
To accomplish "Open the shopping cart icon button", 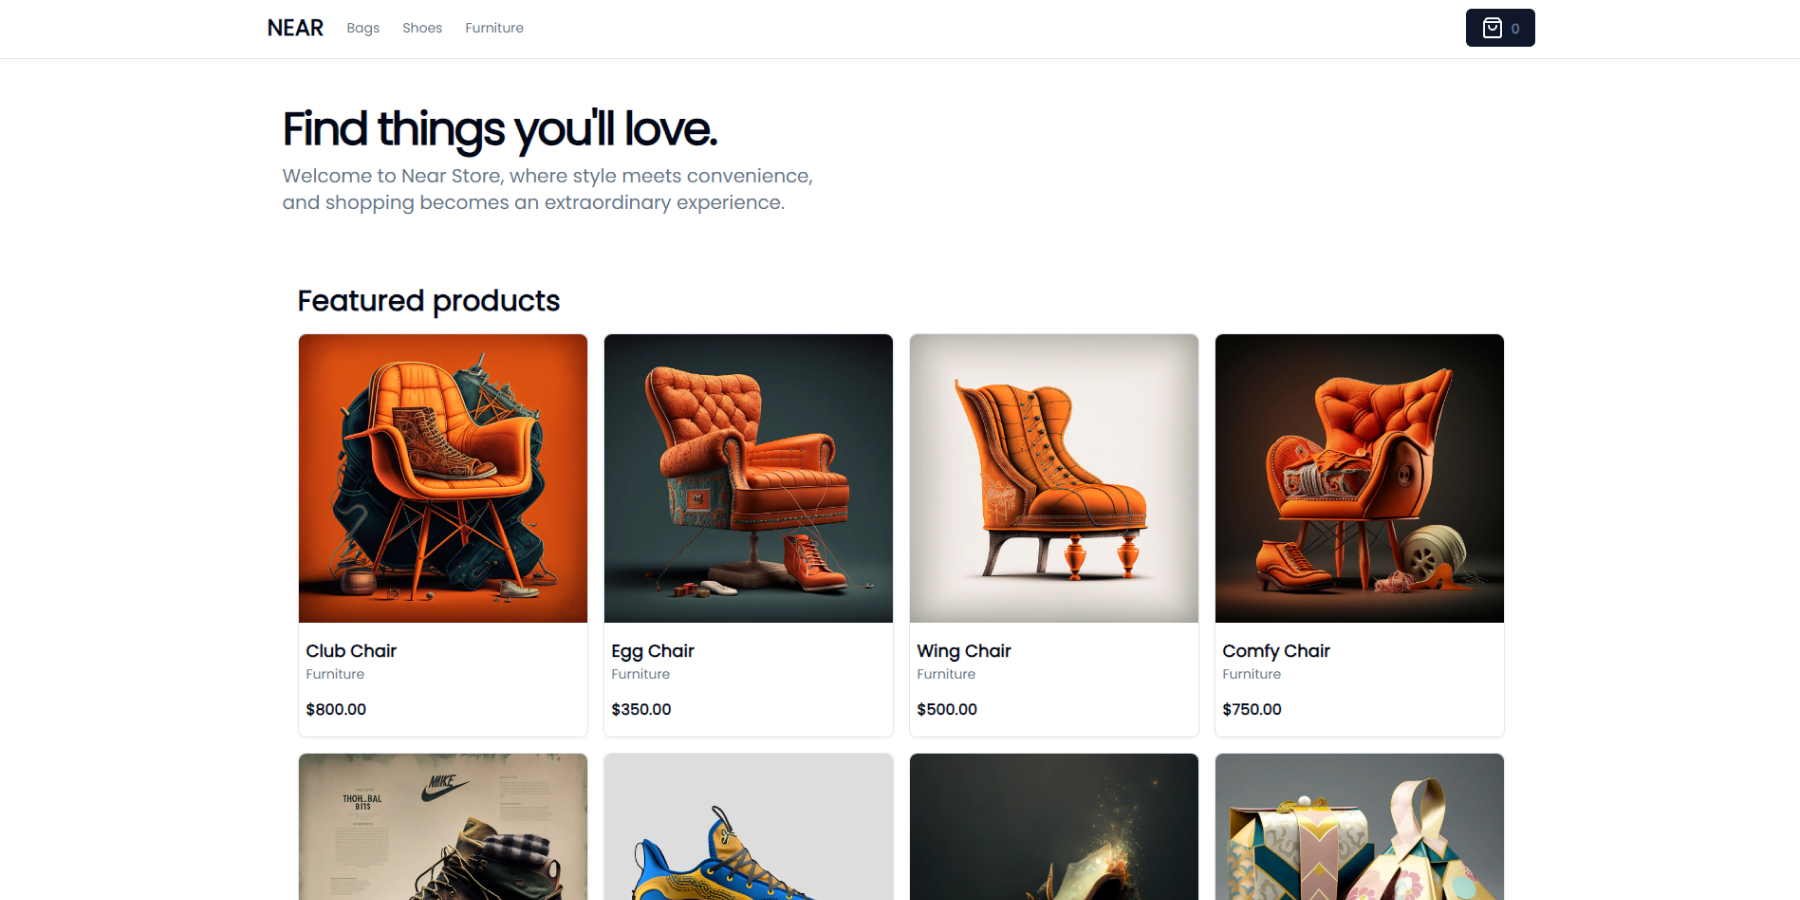I will [x=1499, y=28].
